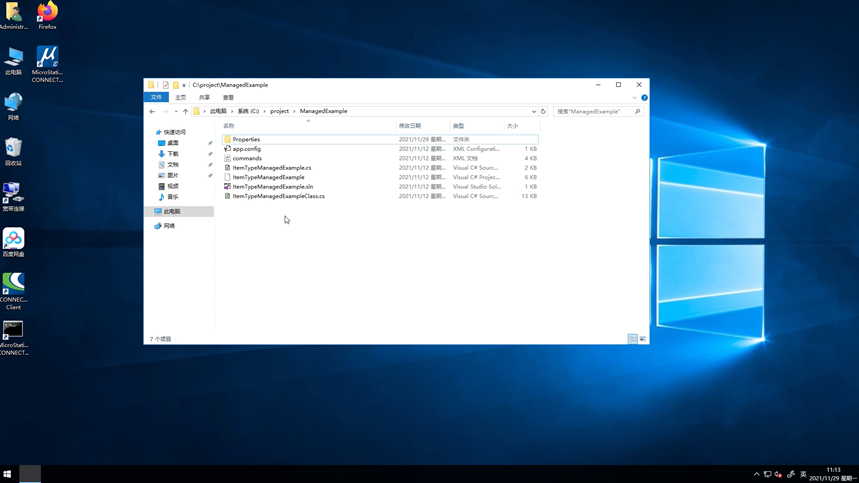The image size is (859, 483).
Task: Switch to the 查看 ribbon tab
Action: coord(228,97)
